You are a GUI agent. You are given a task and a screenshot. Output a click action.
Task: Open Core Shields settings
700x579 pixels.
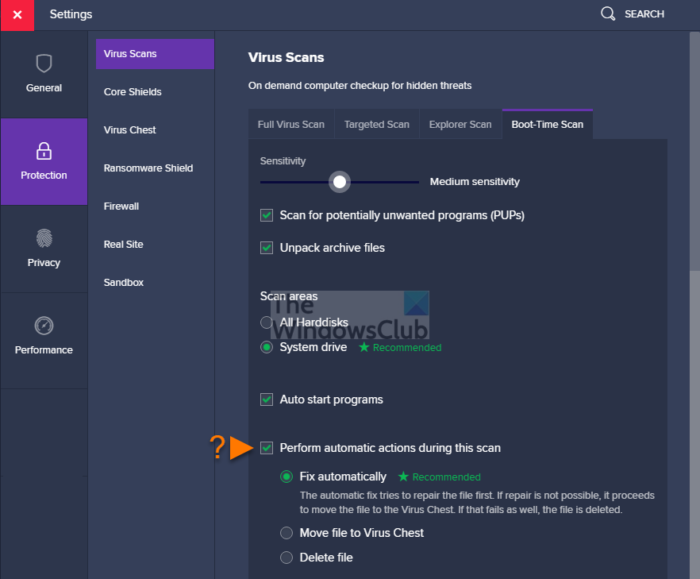pos(133,92)
